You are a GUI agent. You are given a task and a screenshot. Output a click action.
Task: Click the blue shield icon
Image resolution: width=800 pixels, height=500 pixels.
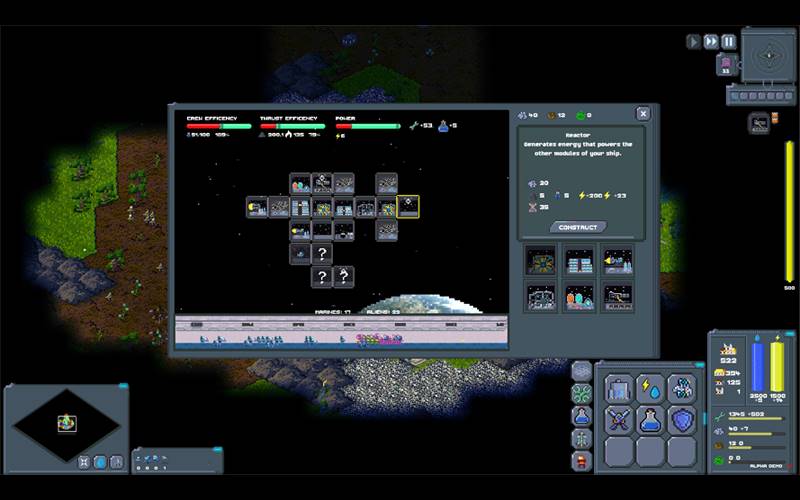(682, 419)
